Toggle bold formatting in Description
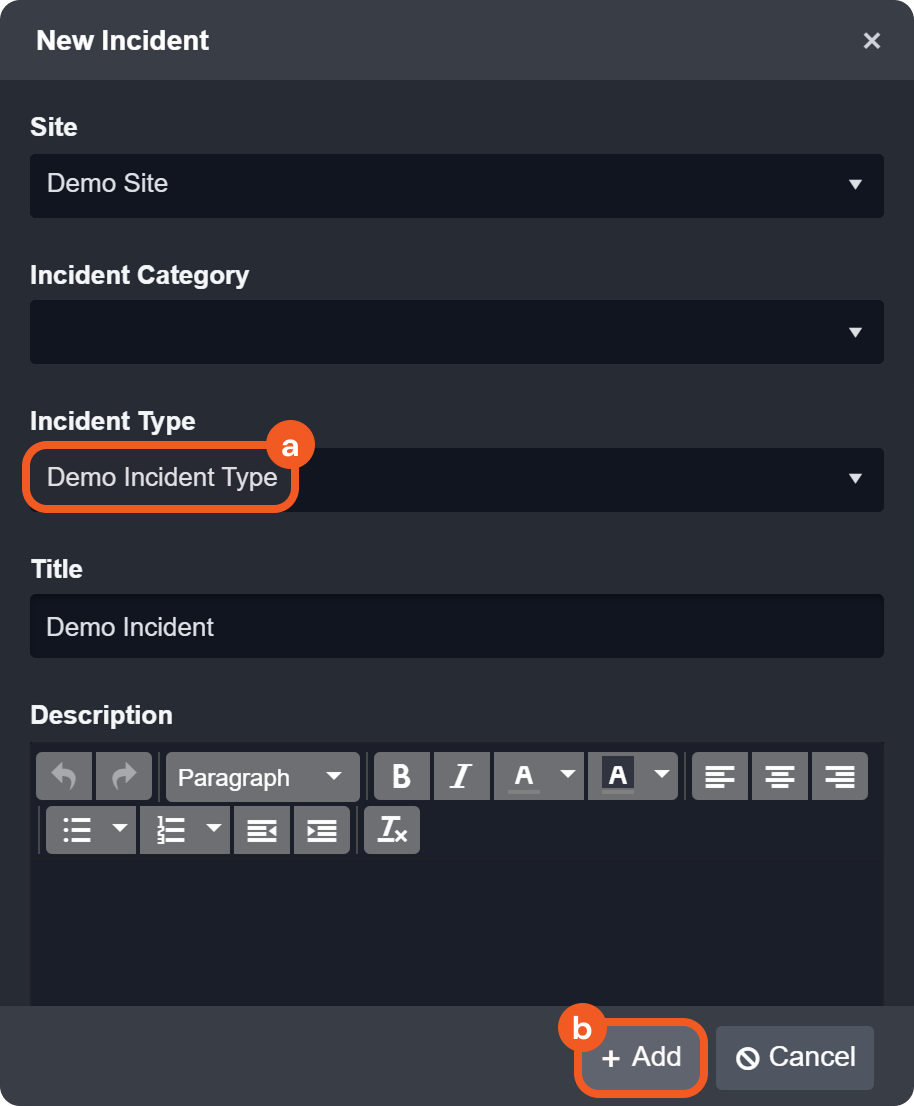 [402, 777]
